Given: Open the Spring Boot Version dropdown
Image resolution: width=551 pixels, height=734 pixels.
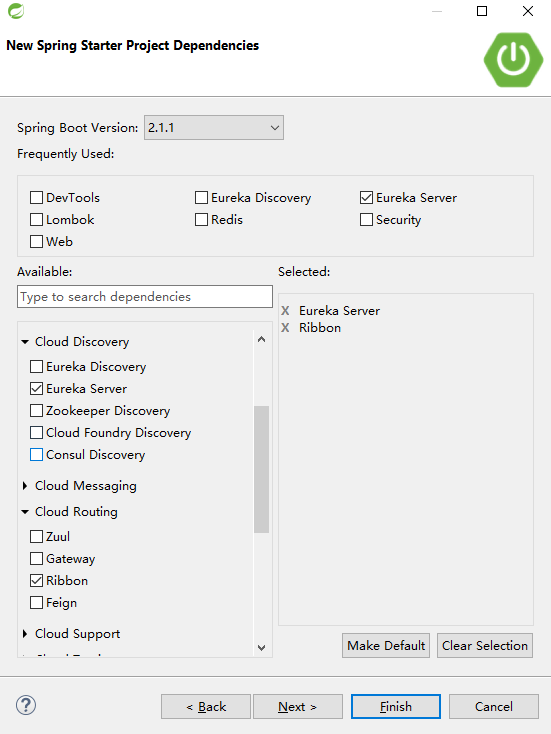Looking at the screenshot, I should pos(214,127).
